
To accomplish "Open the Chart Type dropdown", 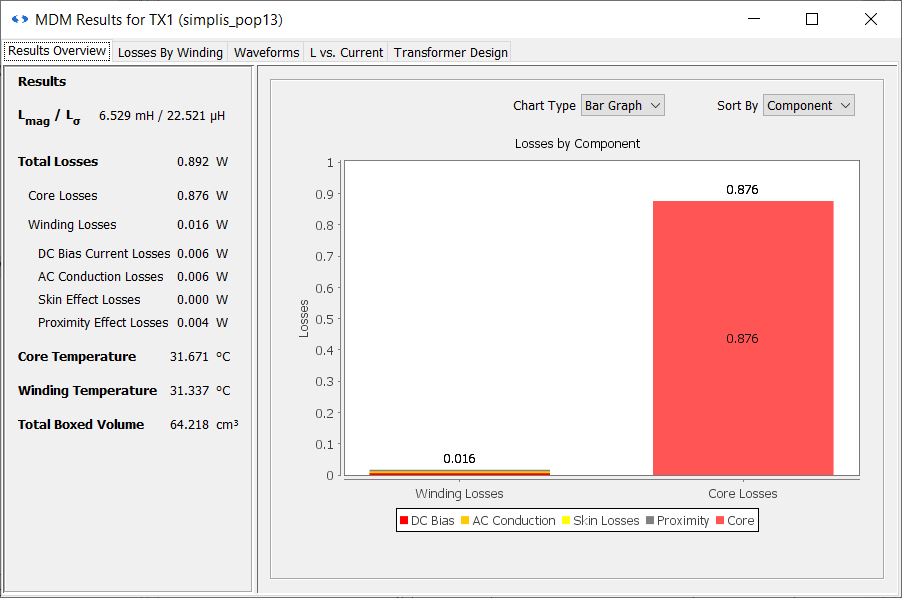I will (622, 105).
